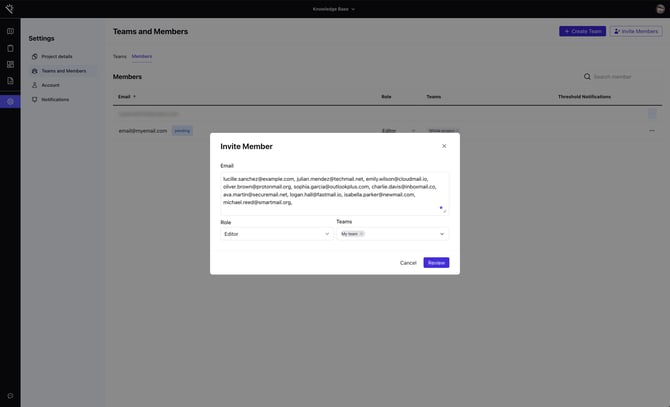Switch to the Members tab

pos(141,56)
